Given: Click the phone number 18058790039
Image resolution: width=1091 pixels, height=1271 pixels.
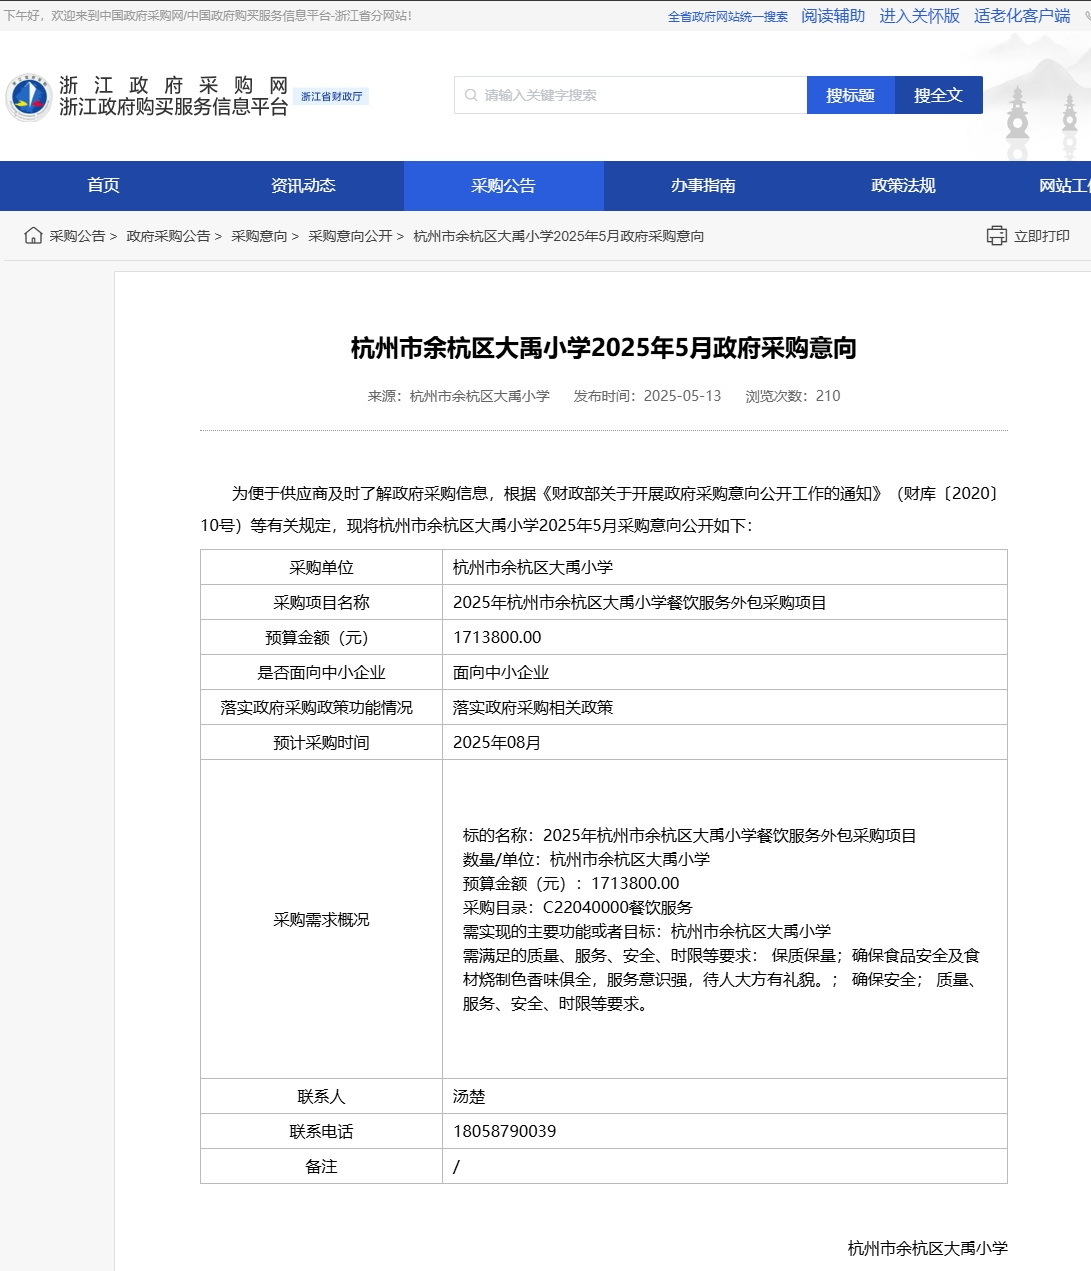Looking at the screenshot, I should tap(505, 1131).
